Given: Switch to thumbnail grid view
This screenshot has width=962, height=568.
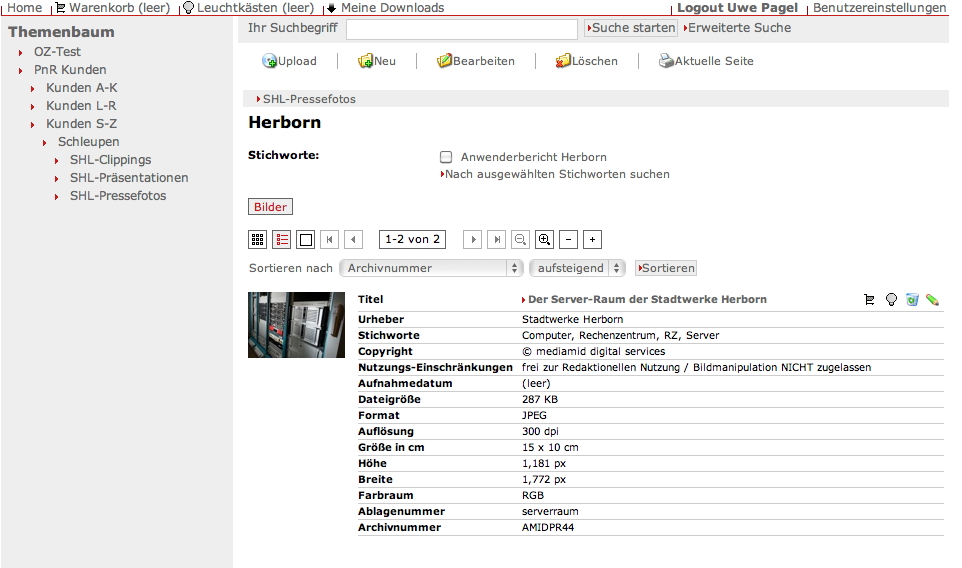Looking at the screenshot, I should 257,240.
